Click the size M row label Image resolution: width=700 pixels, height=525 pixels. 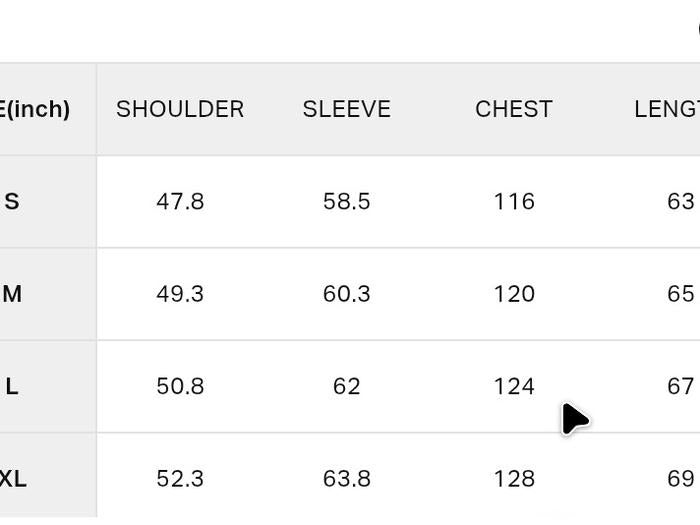pos(12,294)
